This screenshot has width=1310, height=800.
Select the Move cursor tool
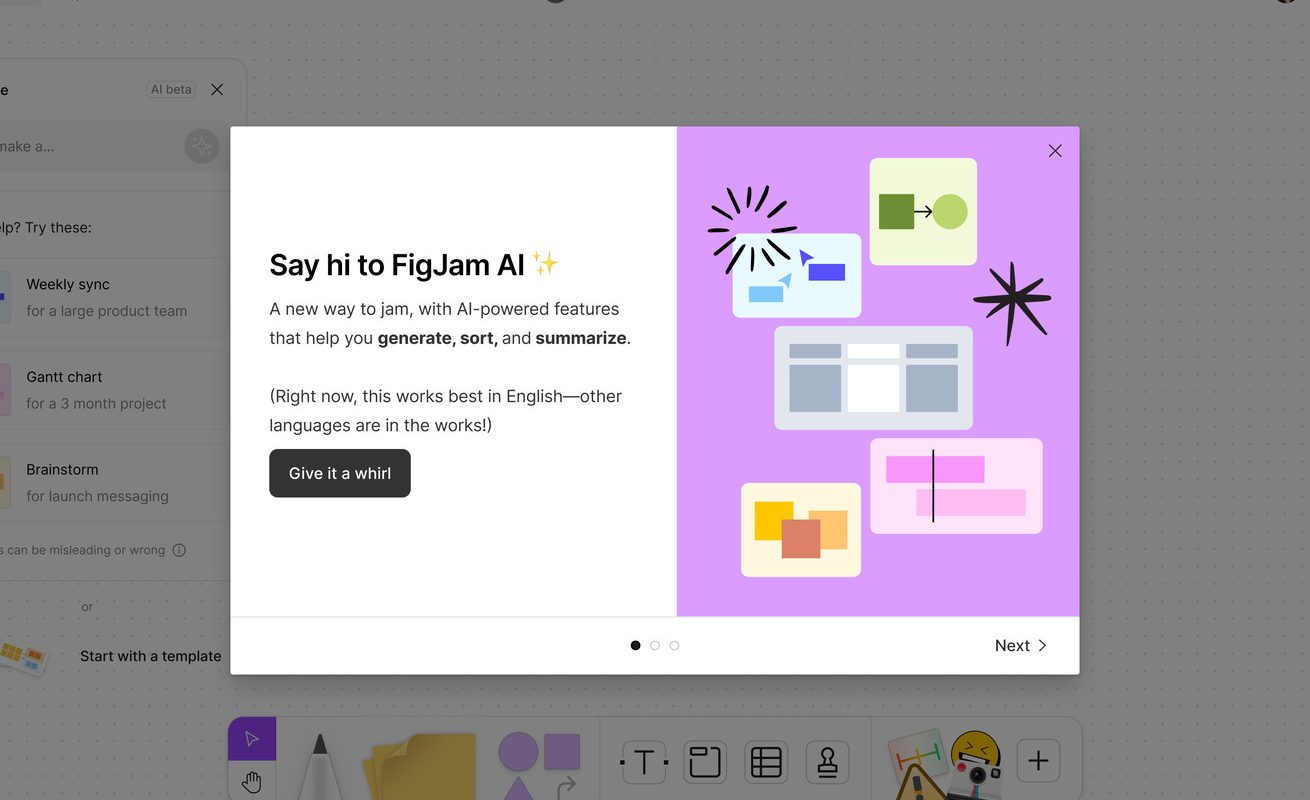pyautogui.click(x=252, y=738)
